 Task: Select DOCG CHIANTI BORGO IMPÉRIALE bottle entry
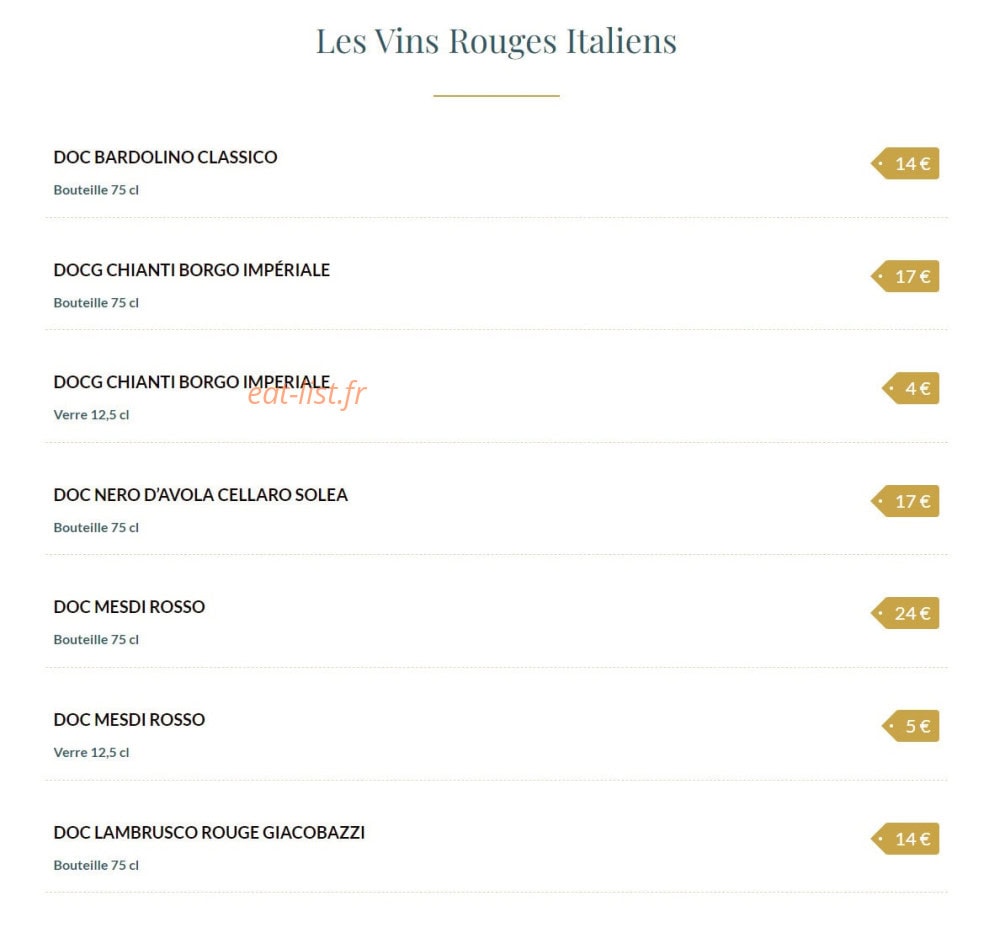point(192,270)
